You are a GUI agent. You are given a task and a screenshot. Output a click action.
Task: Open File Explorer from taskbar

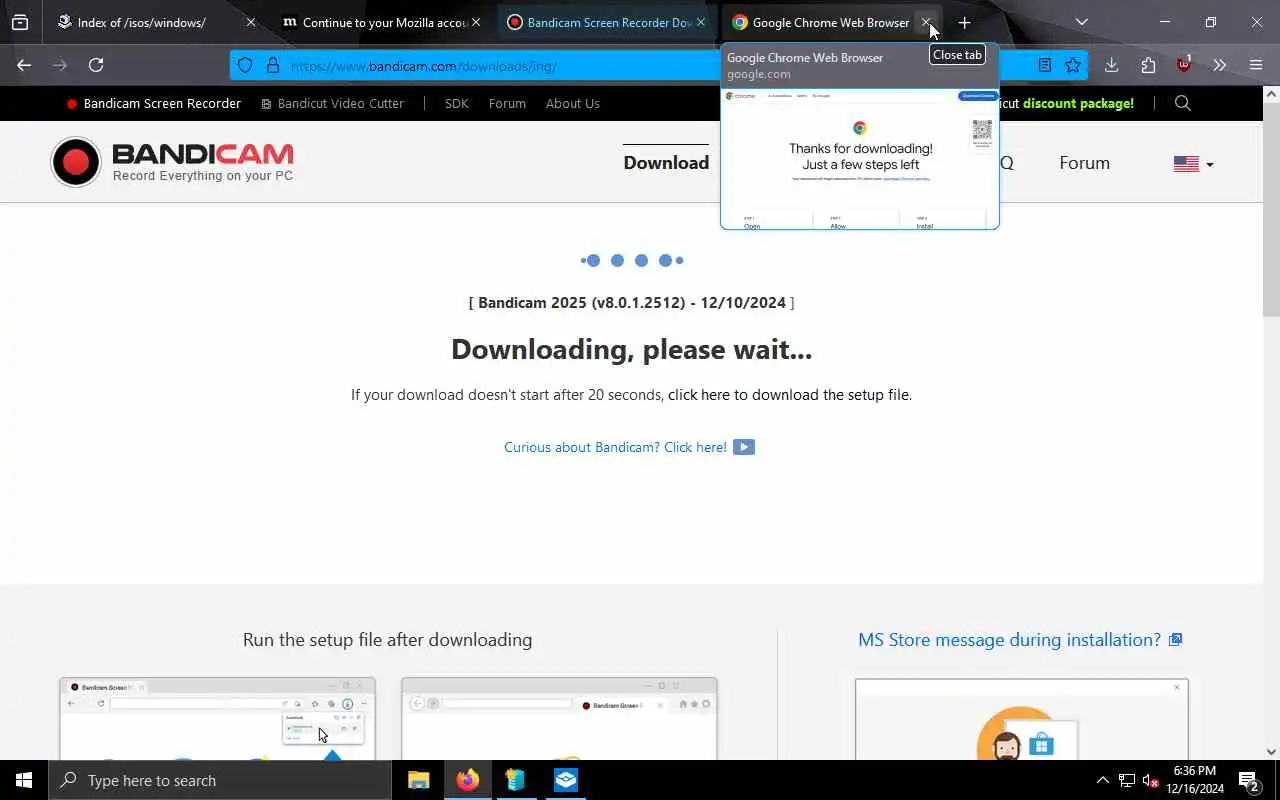419,780
